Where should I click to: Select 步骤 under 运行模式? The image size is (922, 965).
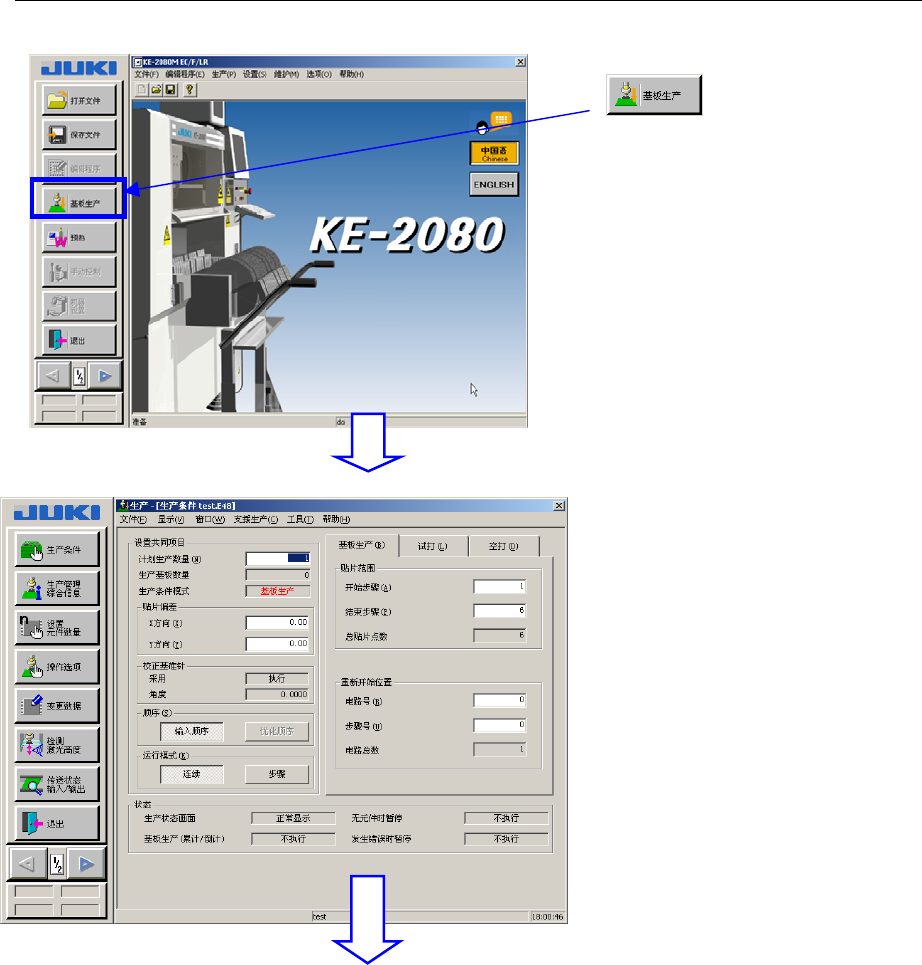277,774
